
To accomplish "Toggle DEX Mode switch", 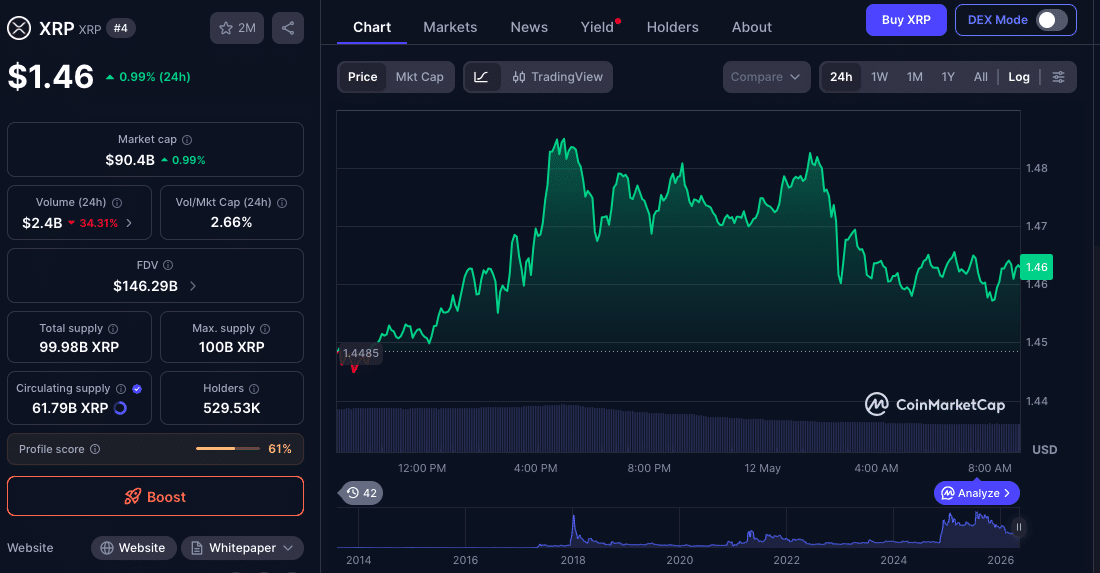I will 1052,20.
